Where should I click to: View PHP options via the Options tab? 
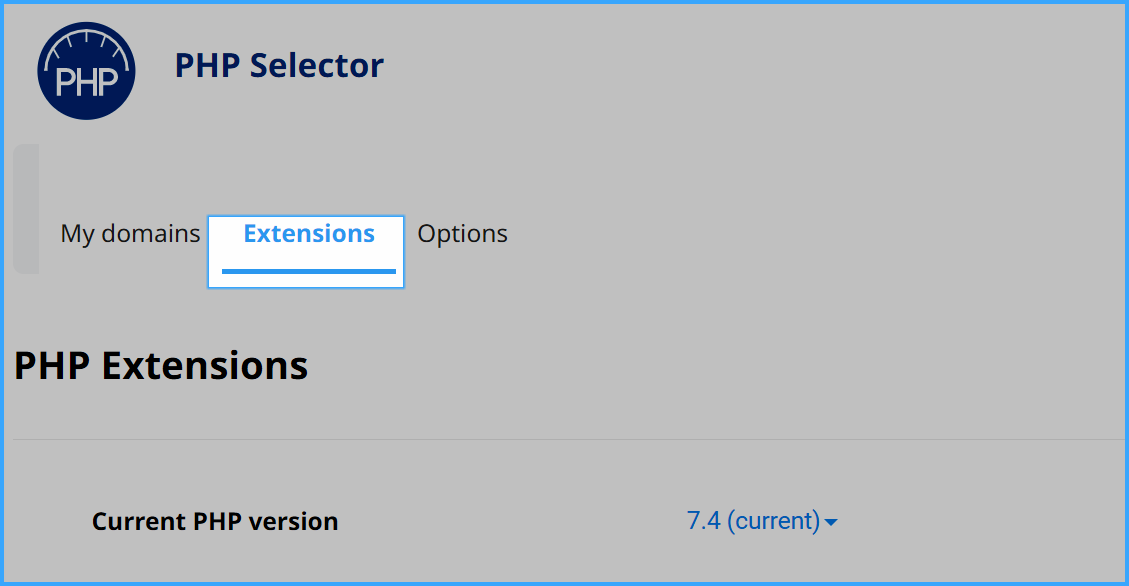462,234
